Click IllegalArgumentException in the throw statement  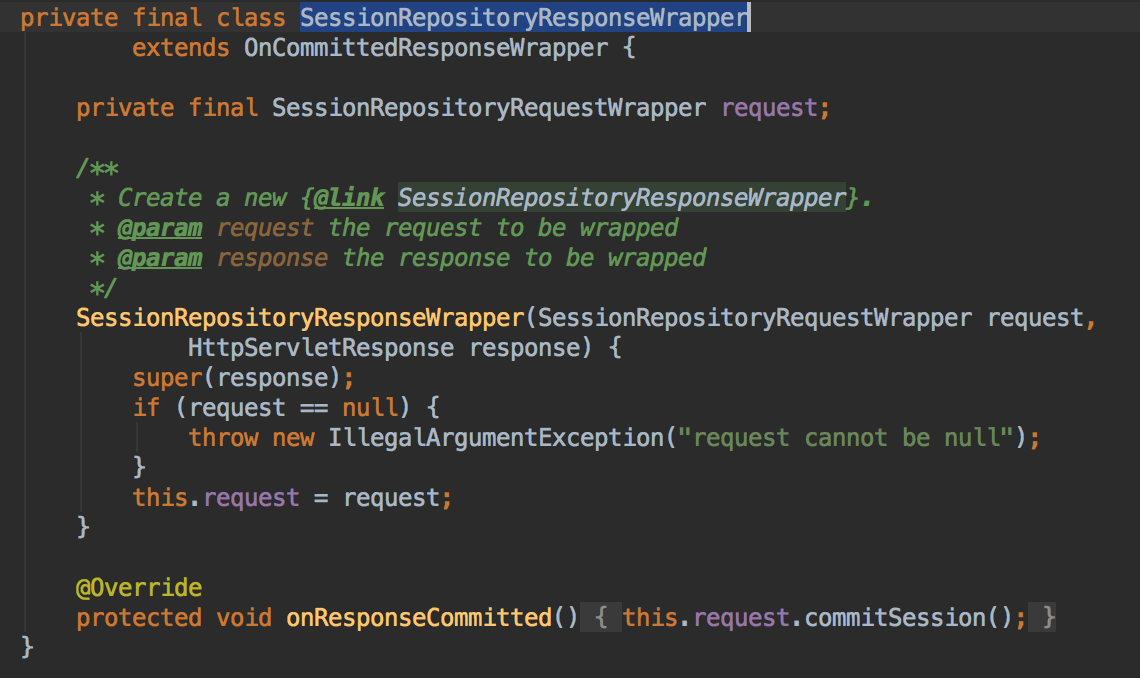tap(496, 437)
